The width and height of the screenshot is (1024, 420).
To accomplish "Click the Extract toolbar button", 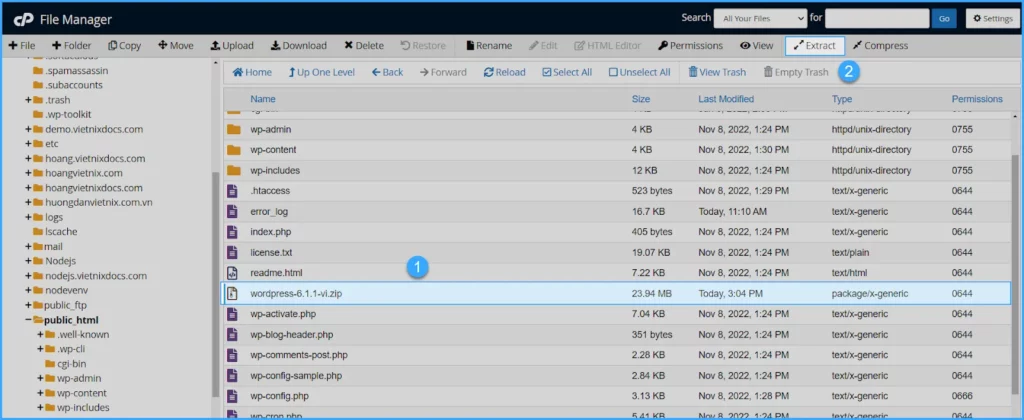I will click(815, 45).
